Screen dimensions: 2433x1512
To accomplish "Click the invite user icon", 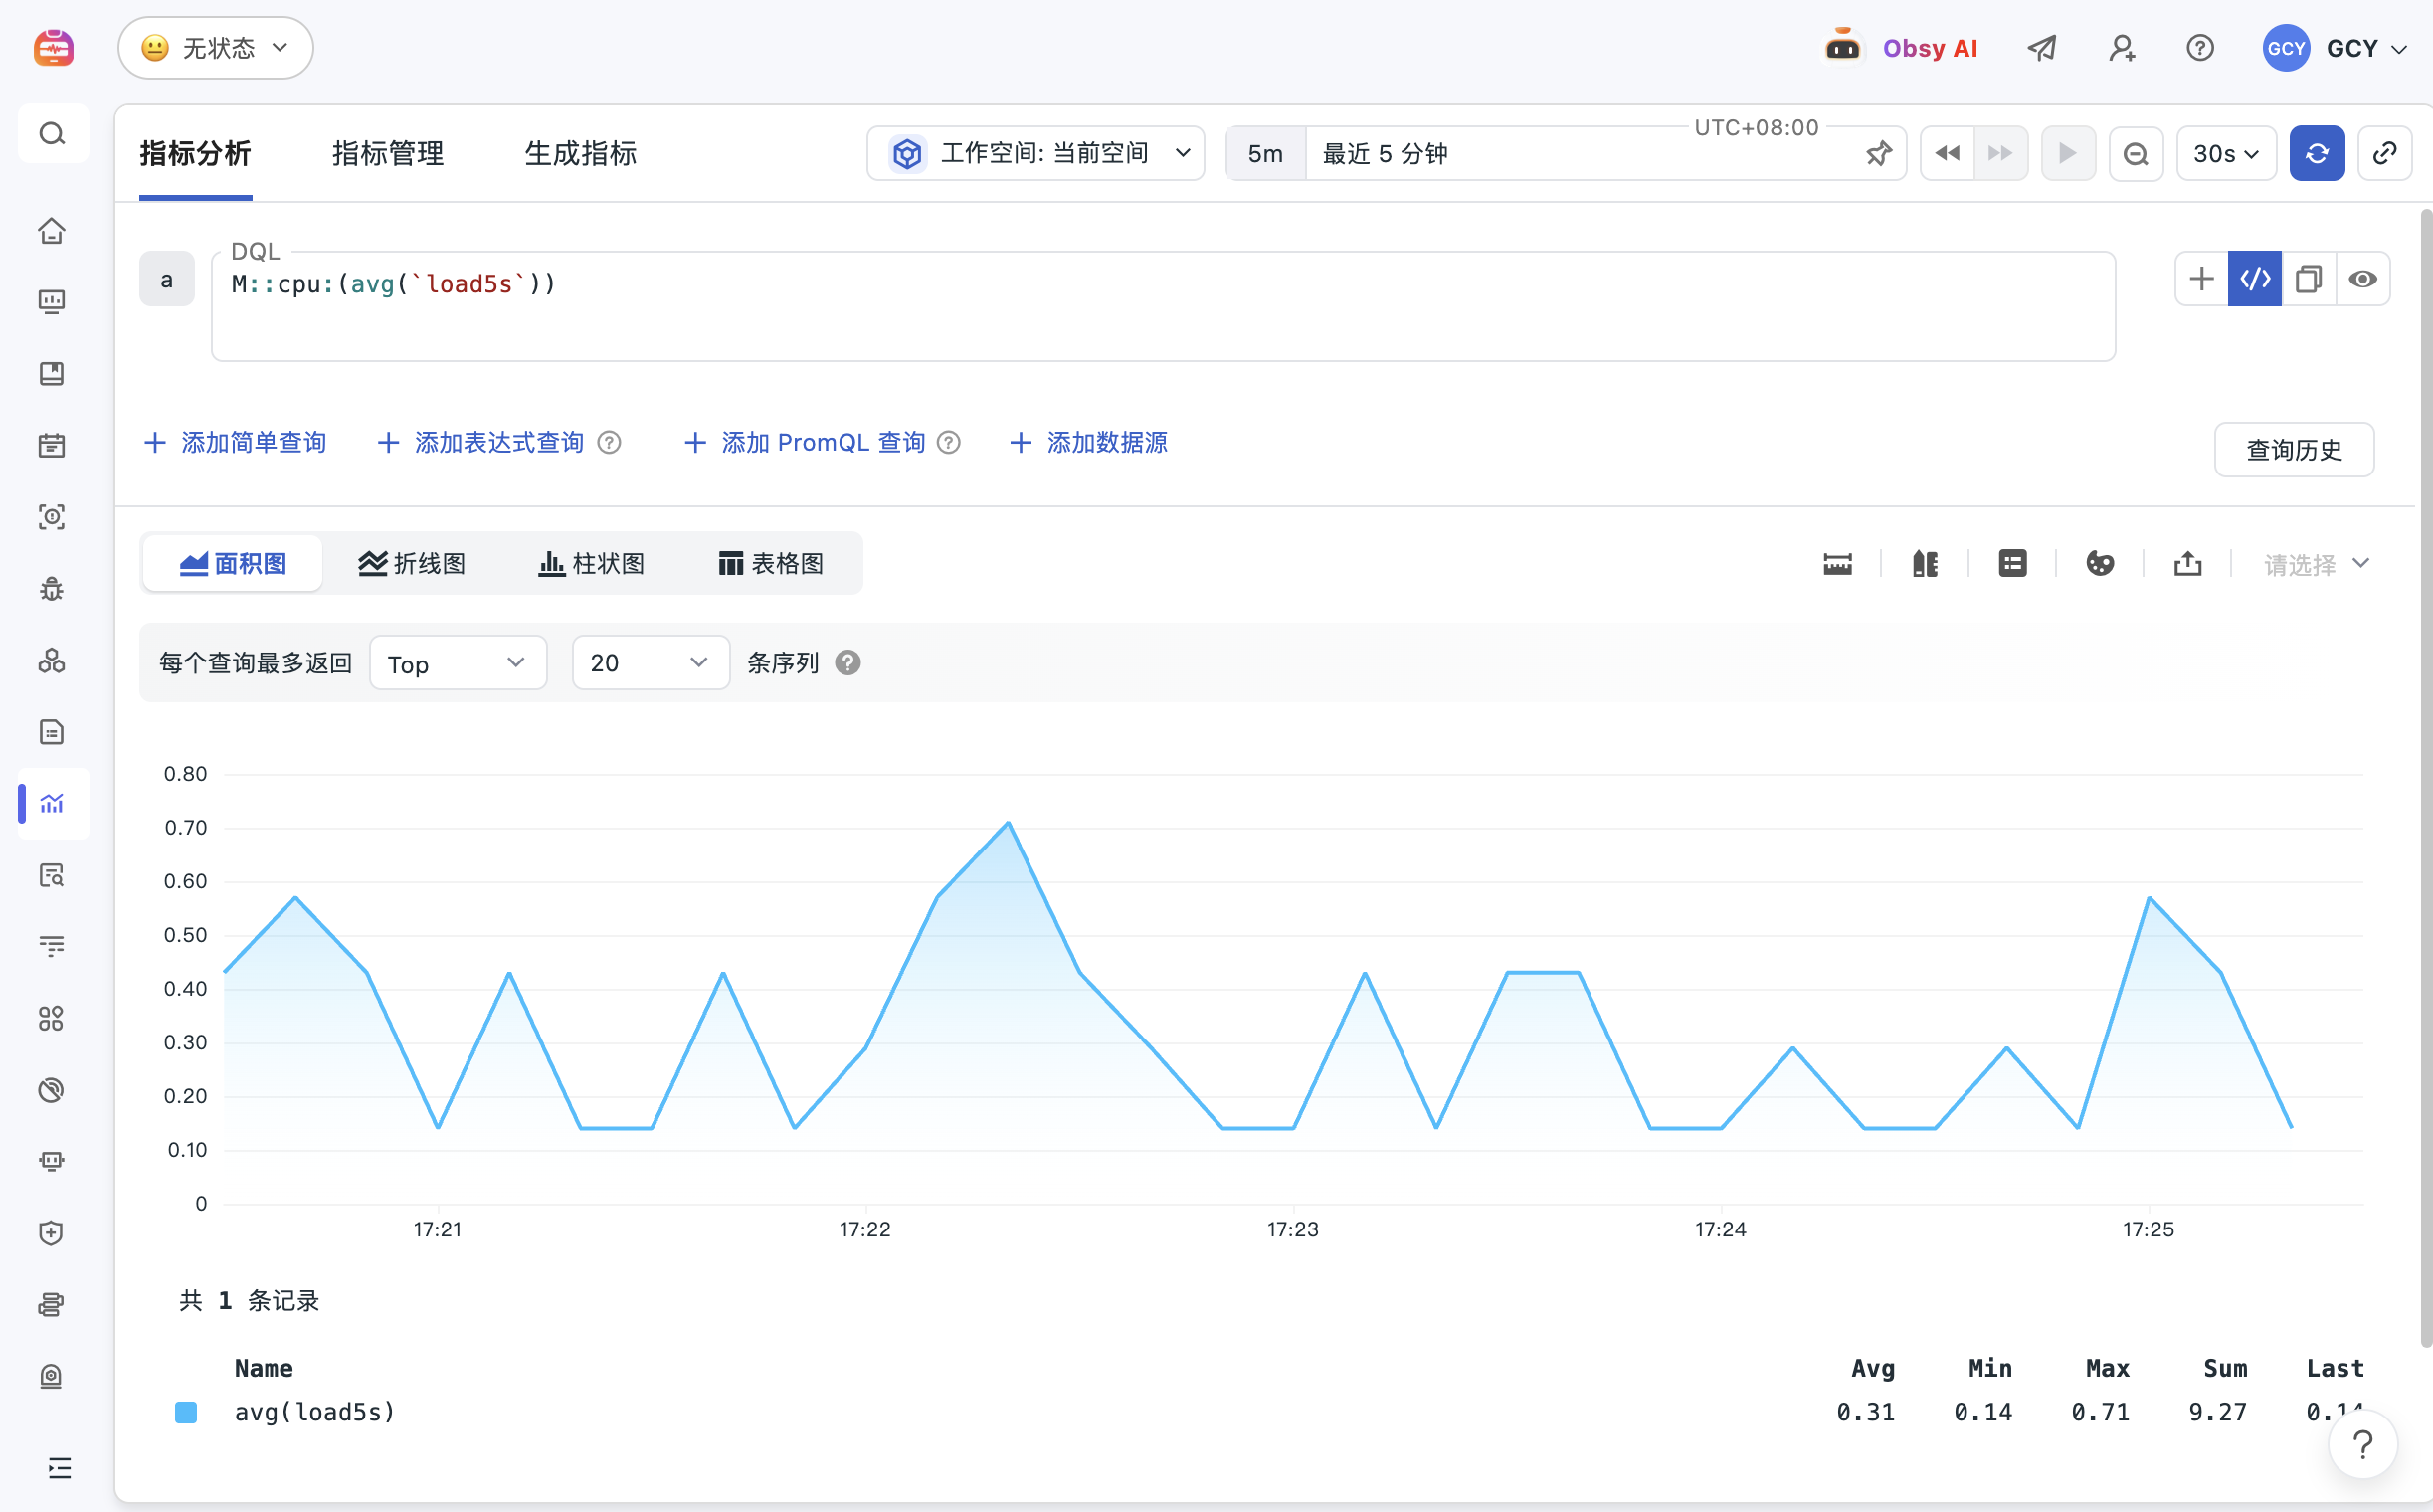I will pyautogui.click(x=2121, y=47).
